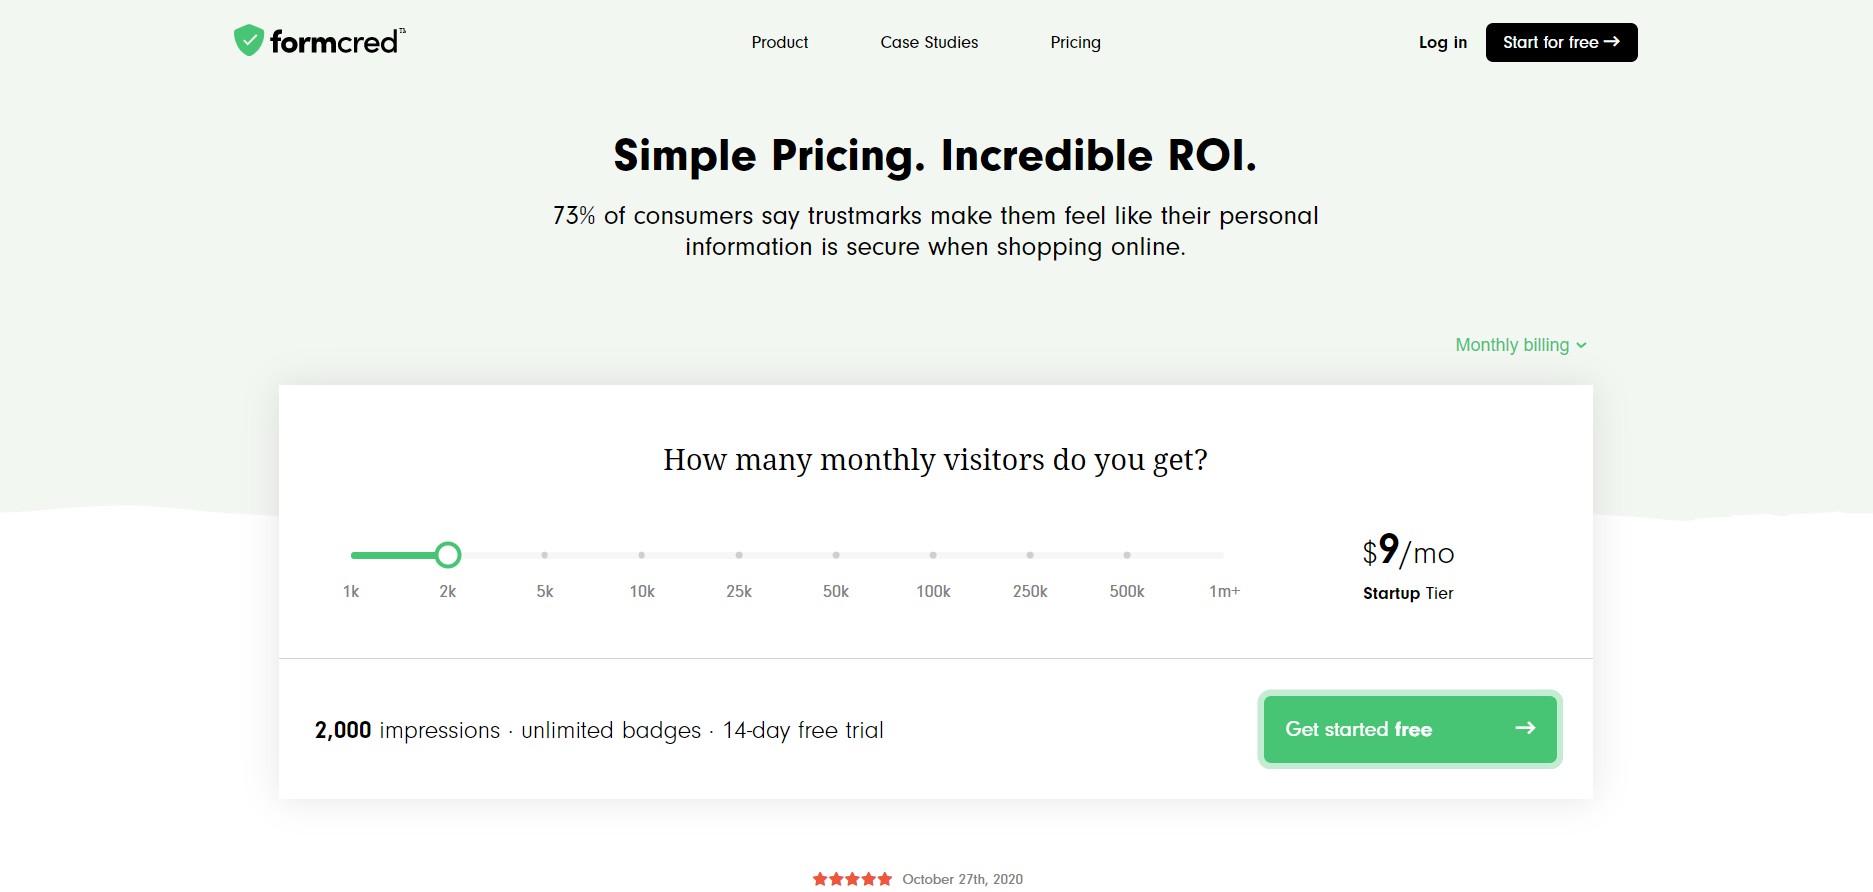
Task: Expand the Monthly billing dropdown
Action: 1521,345
